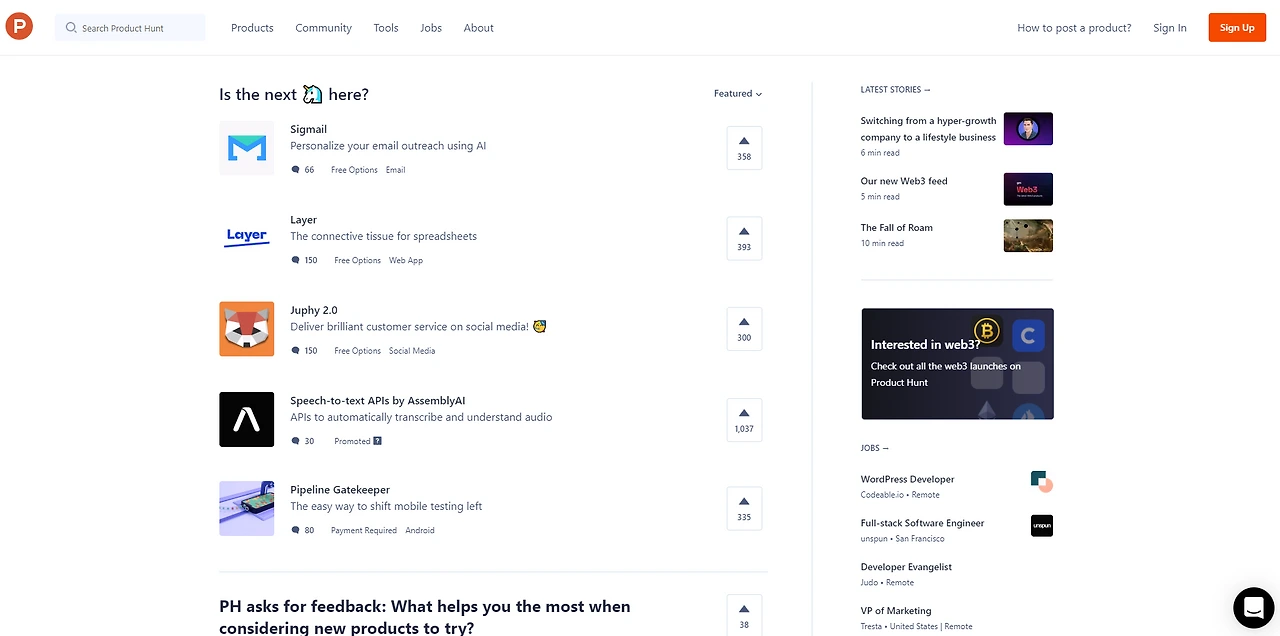Click the Email tag under Sigmail

[x=396, y=170]
